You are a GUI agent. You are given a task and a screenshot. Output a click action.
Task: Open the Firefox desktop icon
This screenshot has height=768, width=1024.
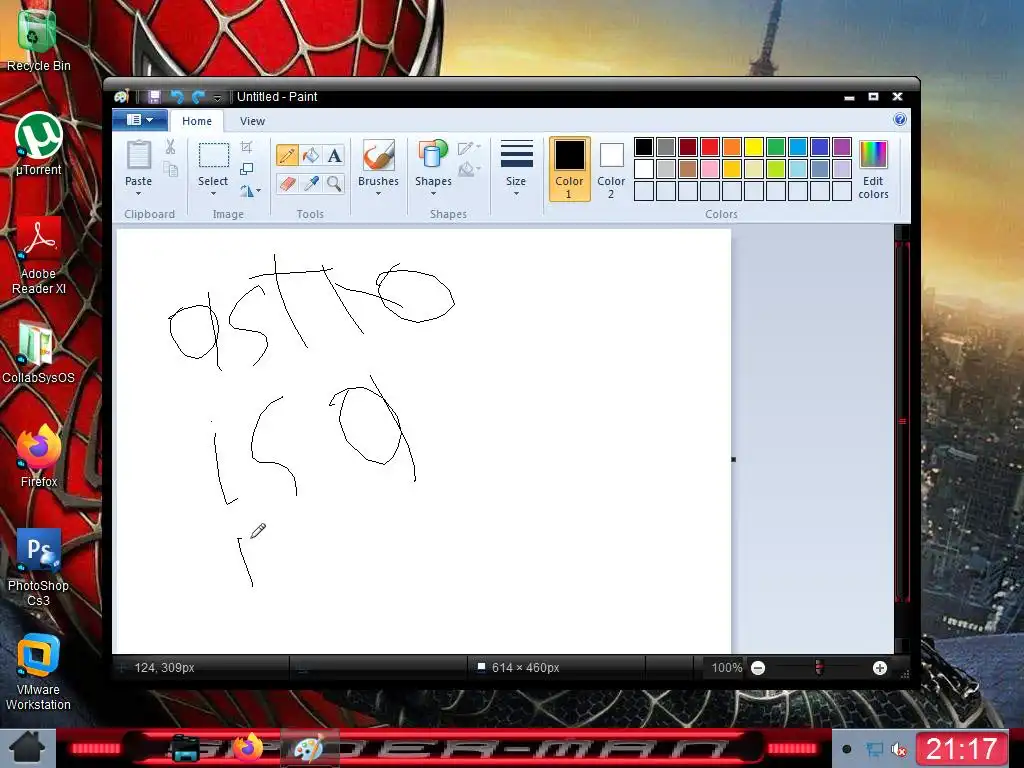(x=38, y=456)
